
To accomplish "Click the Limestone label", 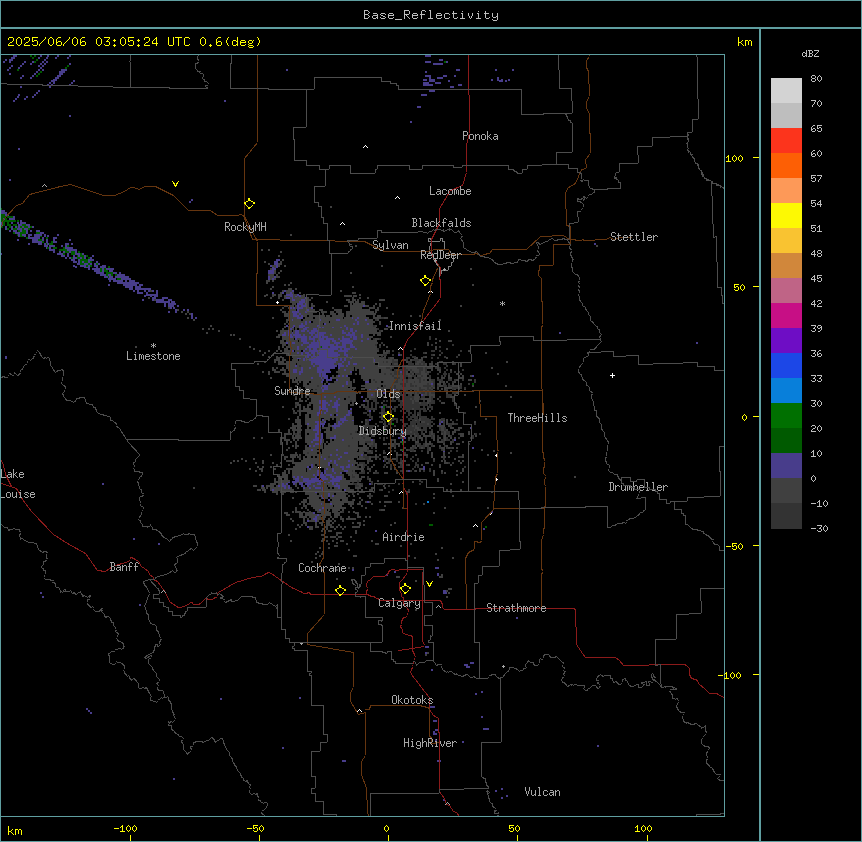I will [153, 356].
